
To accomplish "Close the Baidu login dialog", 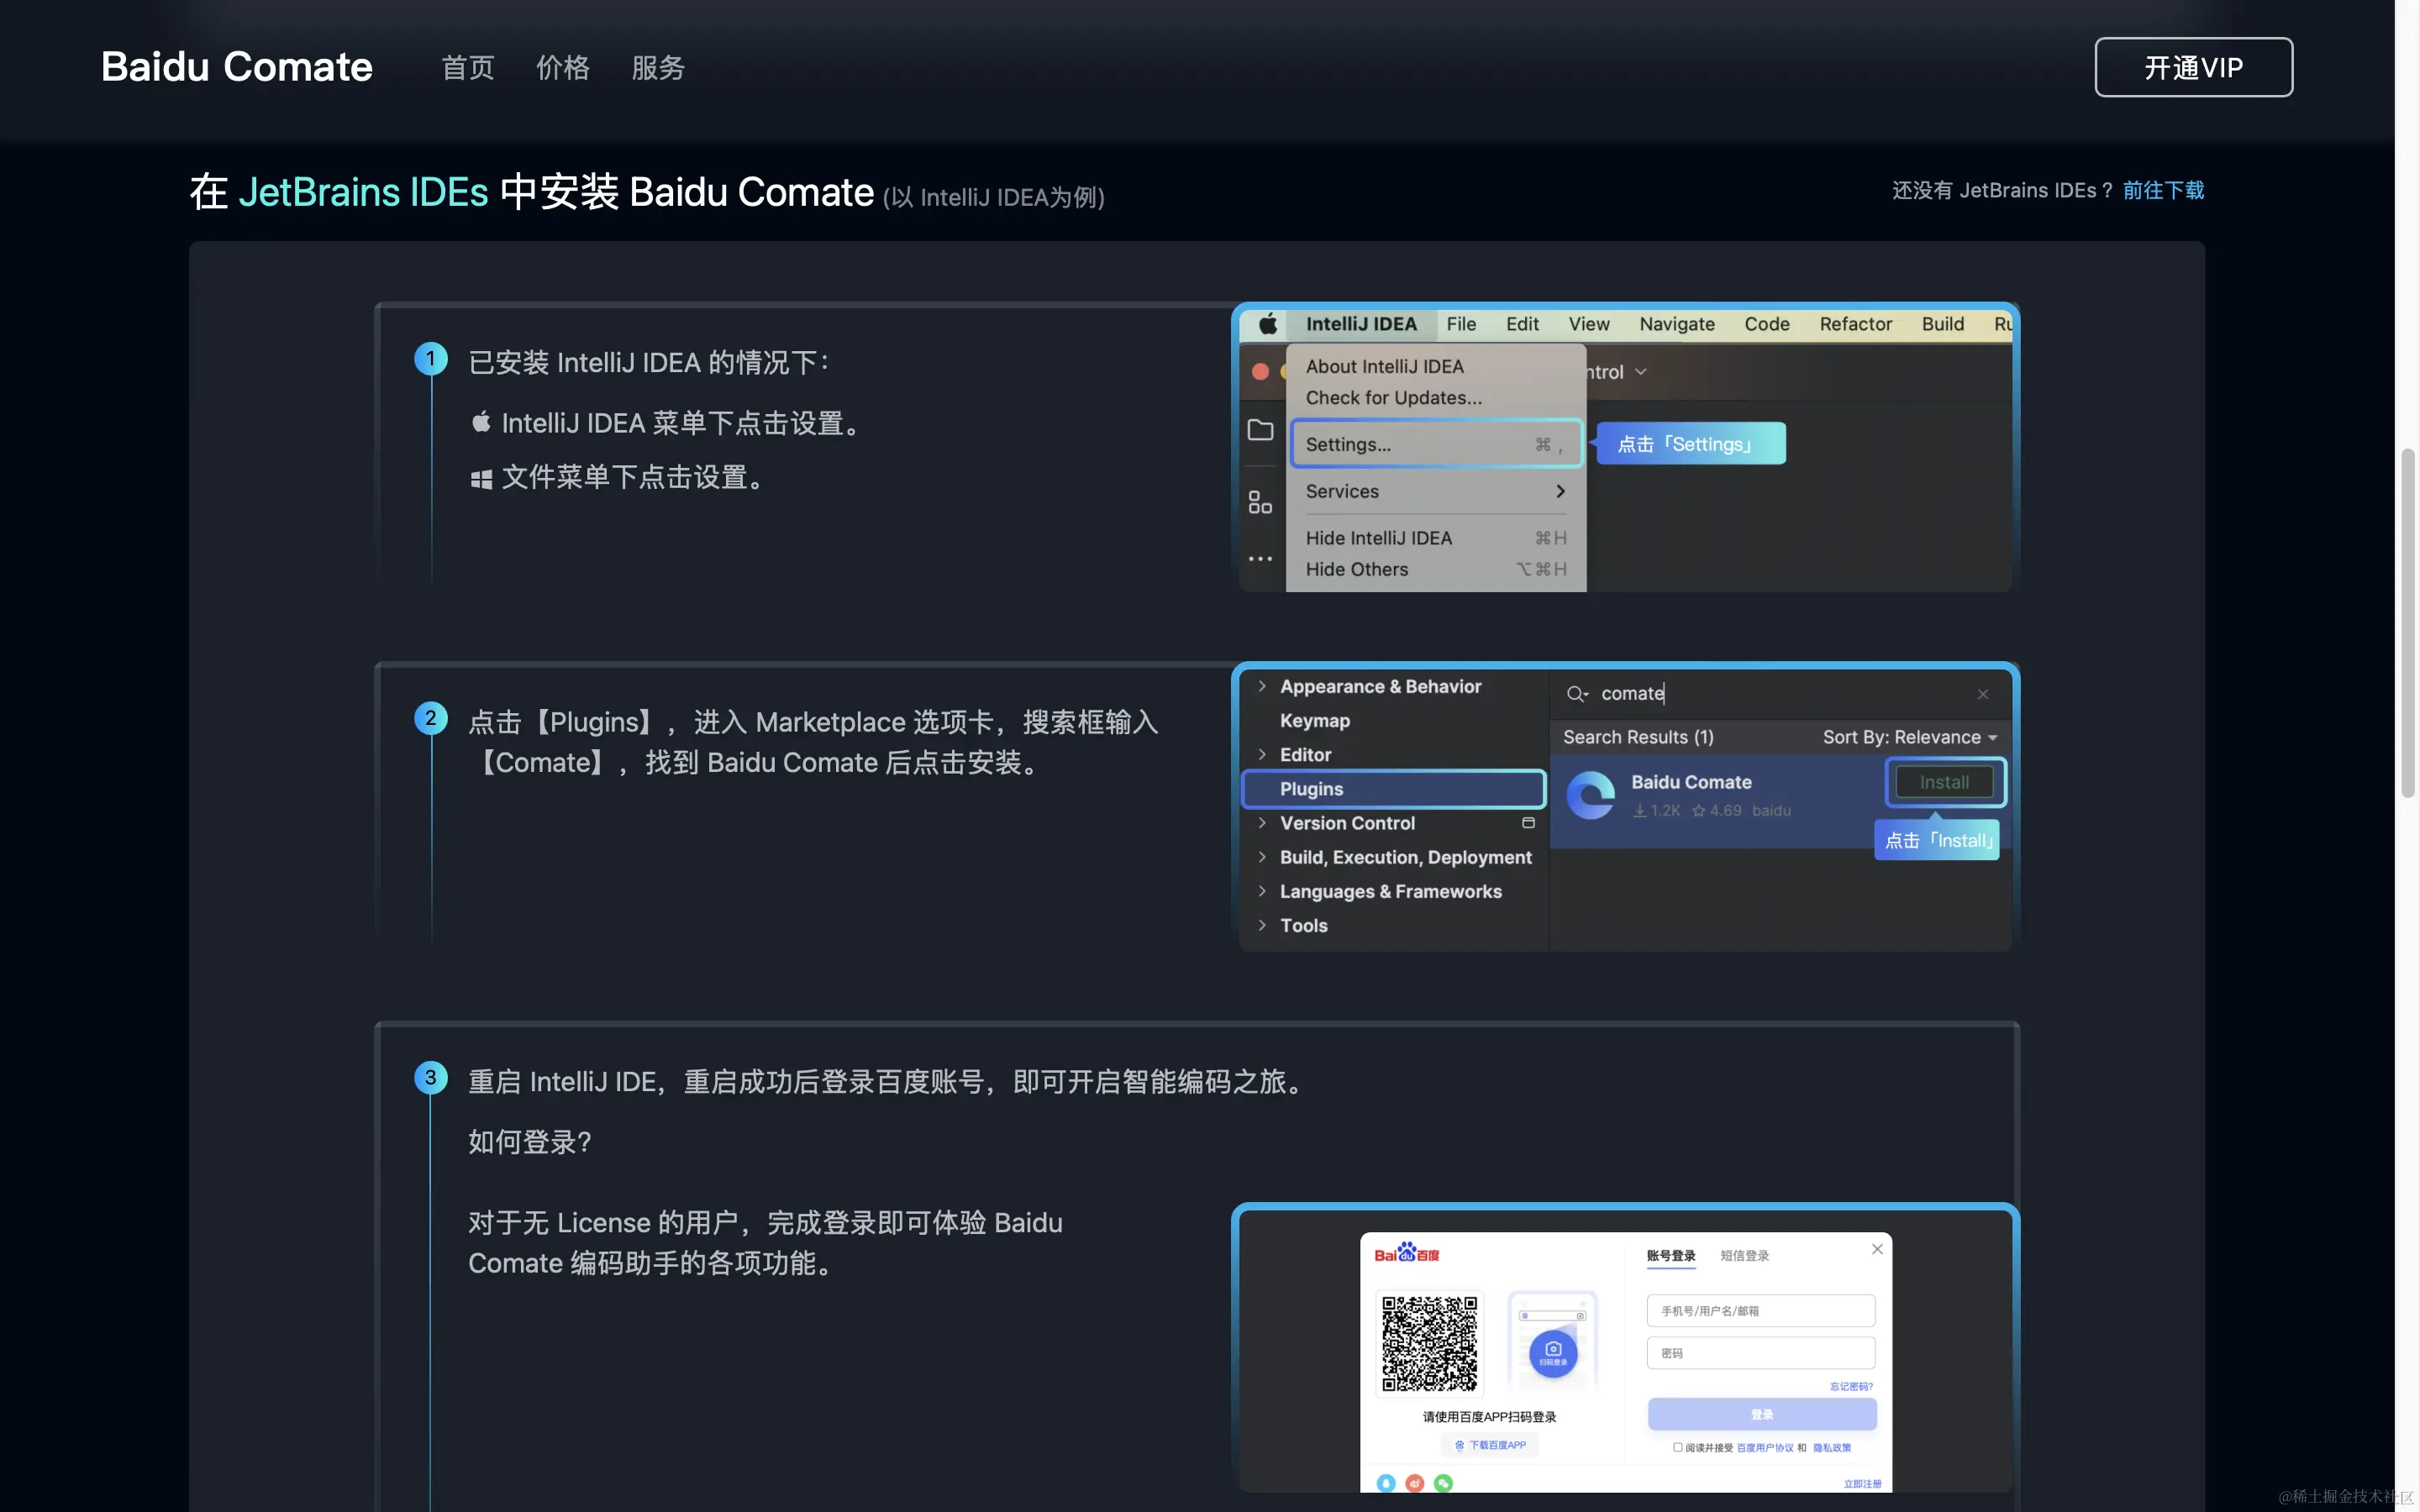I will [1877, 1248].
